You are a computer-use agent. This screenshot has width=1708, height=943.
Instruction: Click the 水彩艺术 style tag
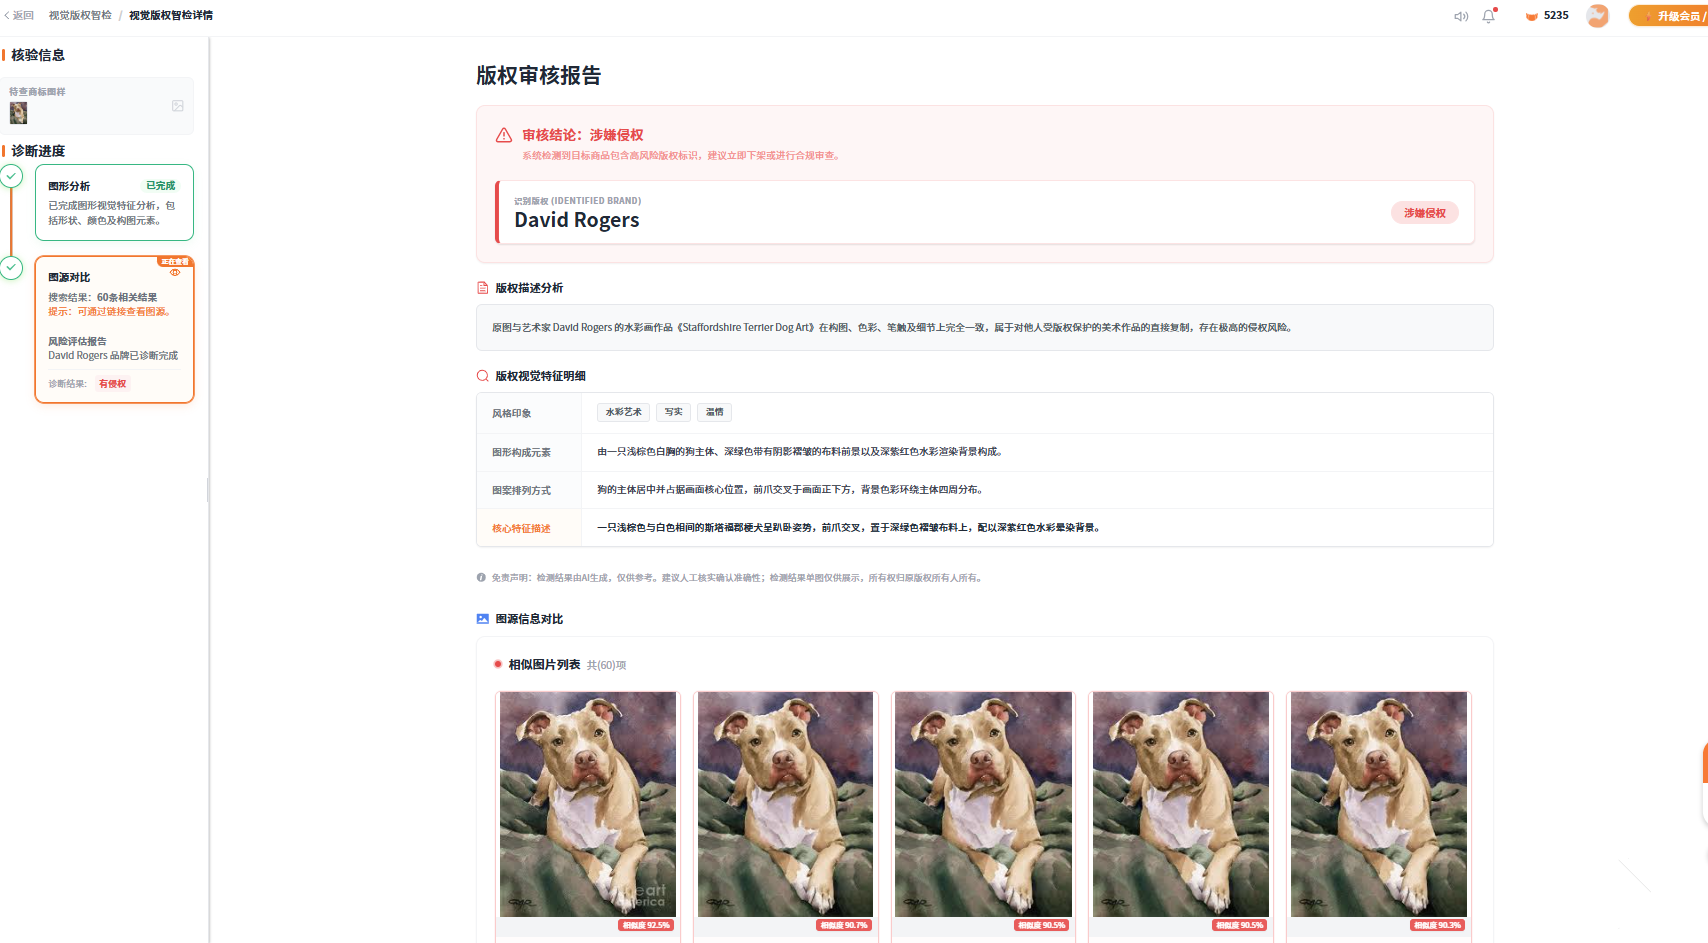[624, 412]
